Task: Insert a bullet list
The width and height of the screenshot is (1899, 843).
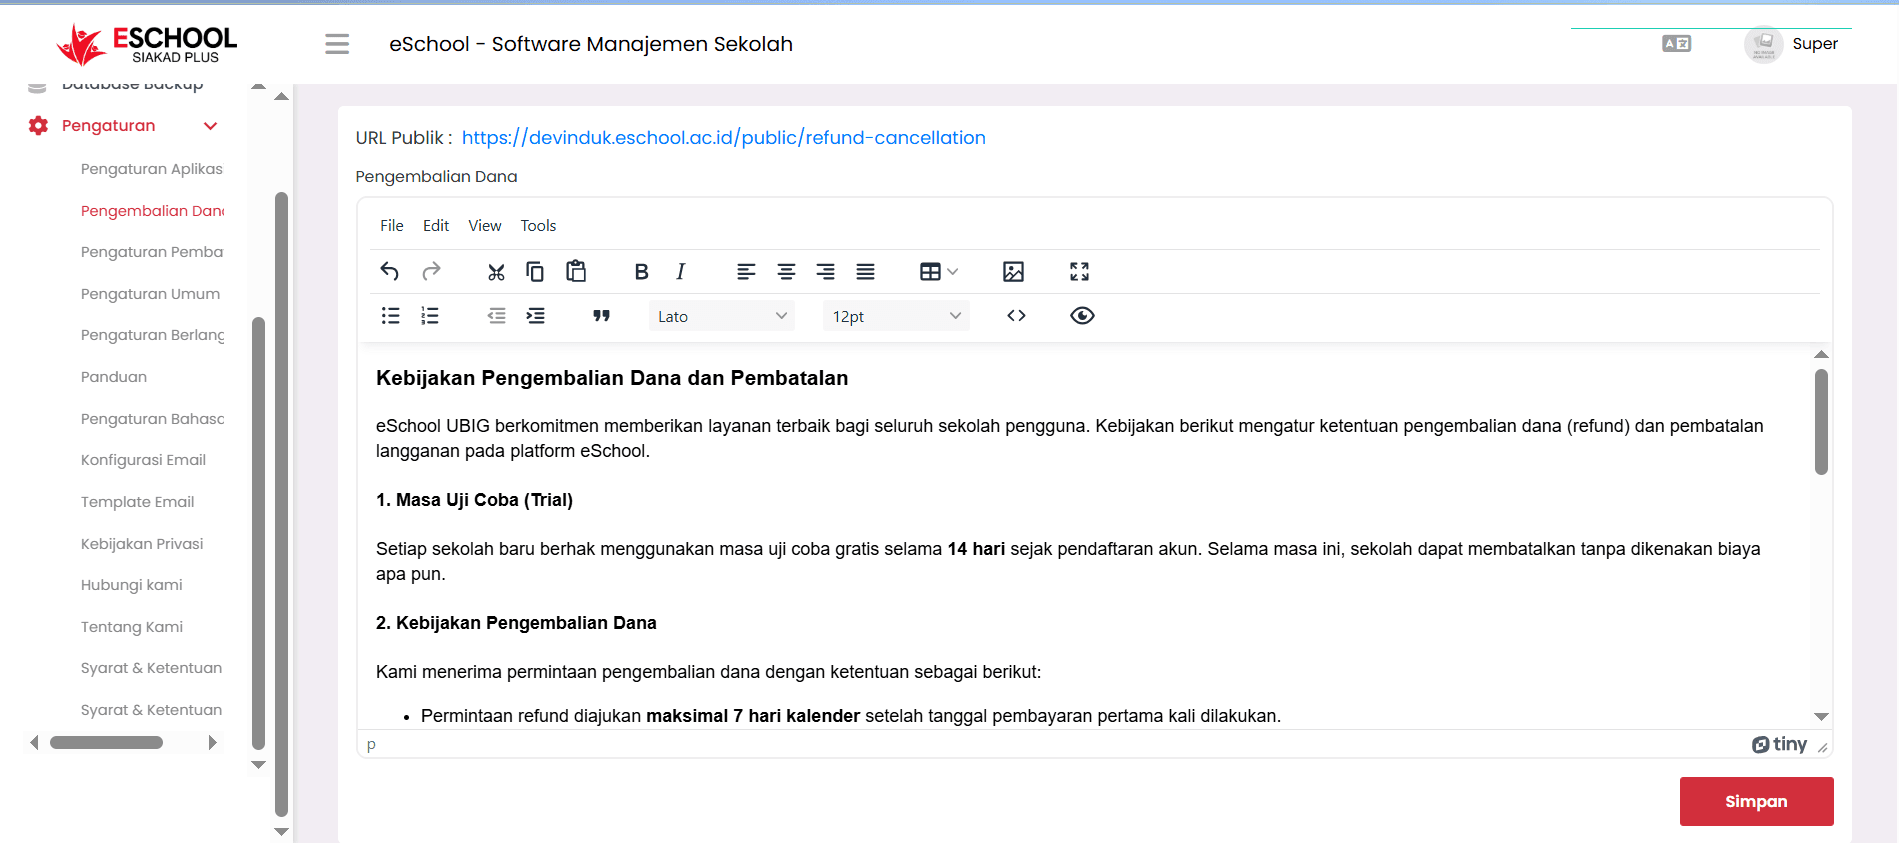Action: (390, 316)
